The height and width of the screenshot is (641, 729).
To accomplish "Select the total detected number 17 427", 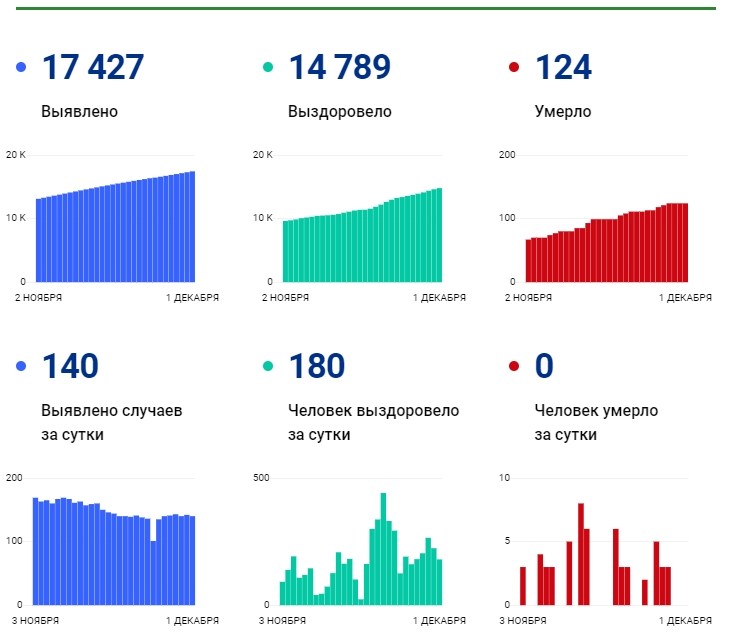I will click(x=93, y=67).
